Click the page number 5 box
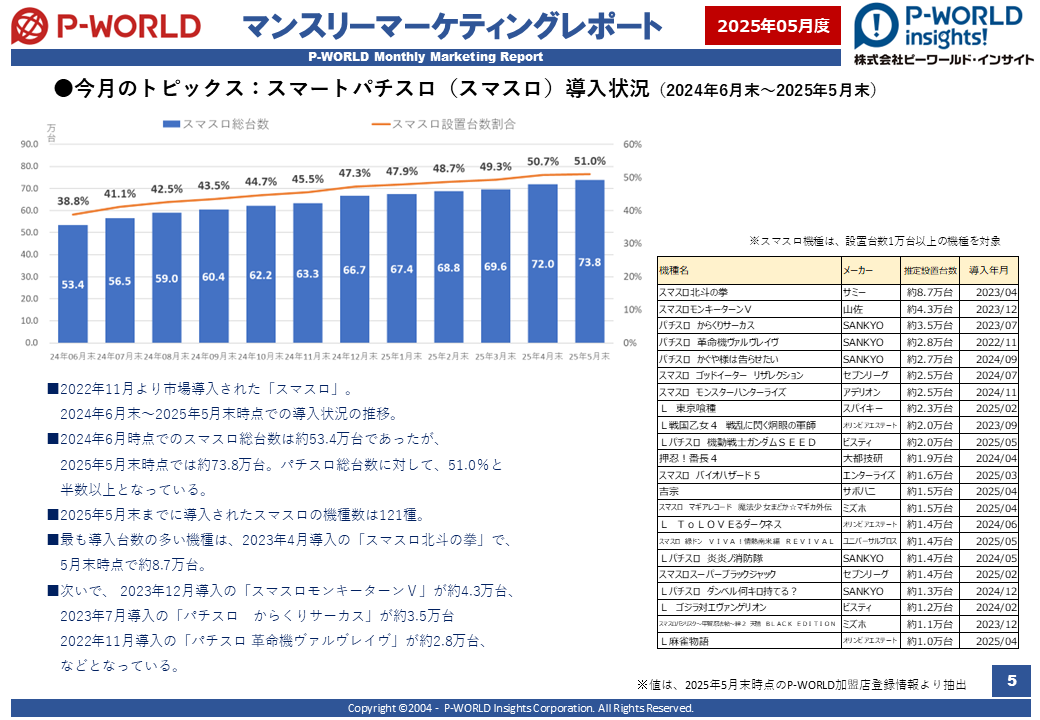This screenshot has width=1040, height=720. [1011, 680]
